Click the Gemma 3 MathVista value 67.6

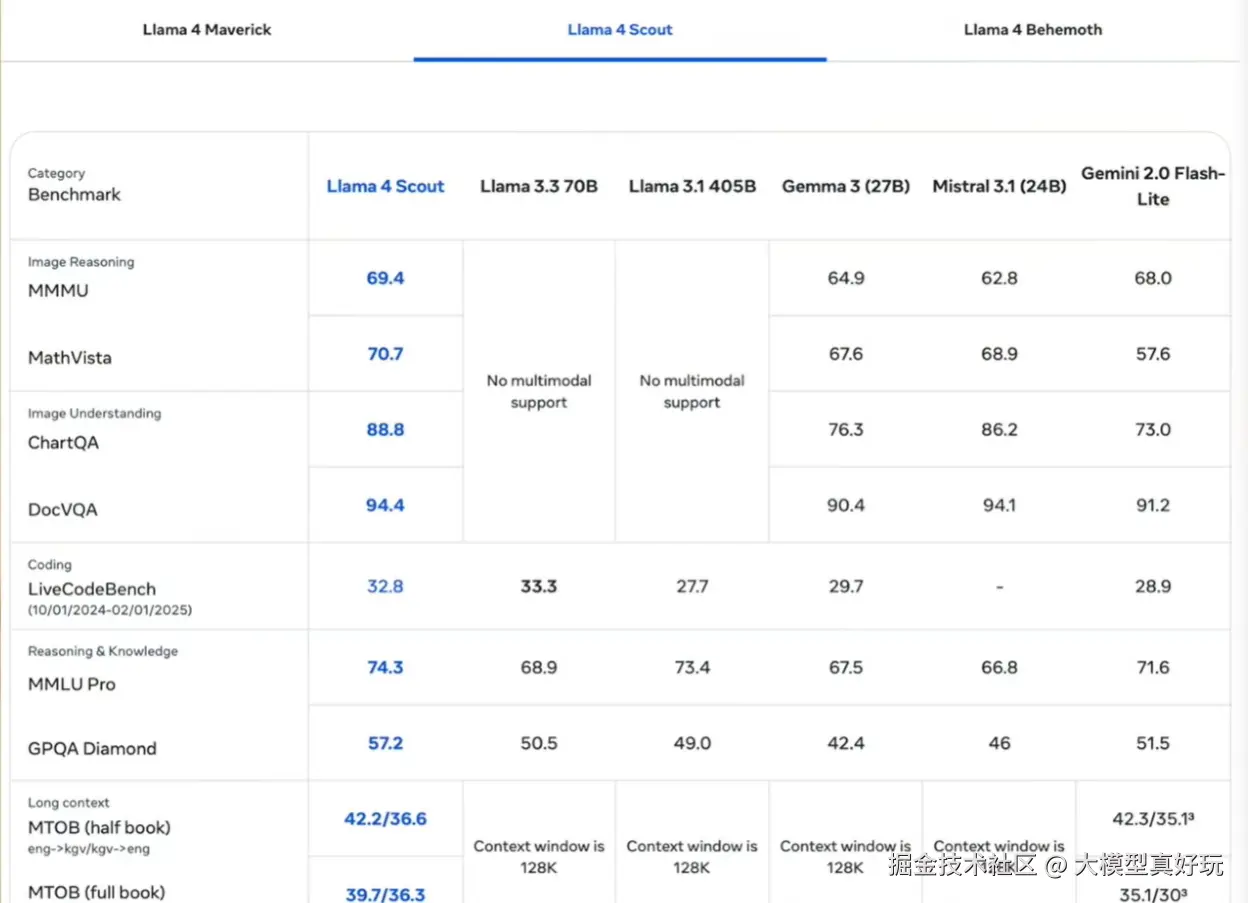(x=846, y=354)
